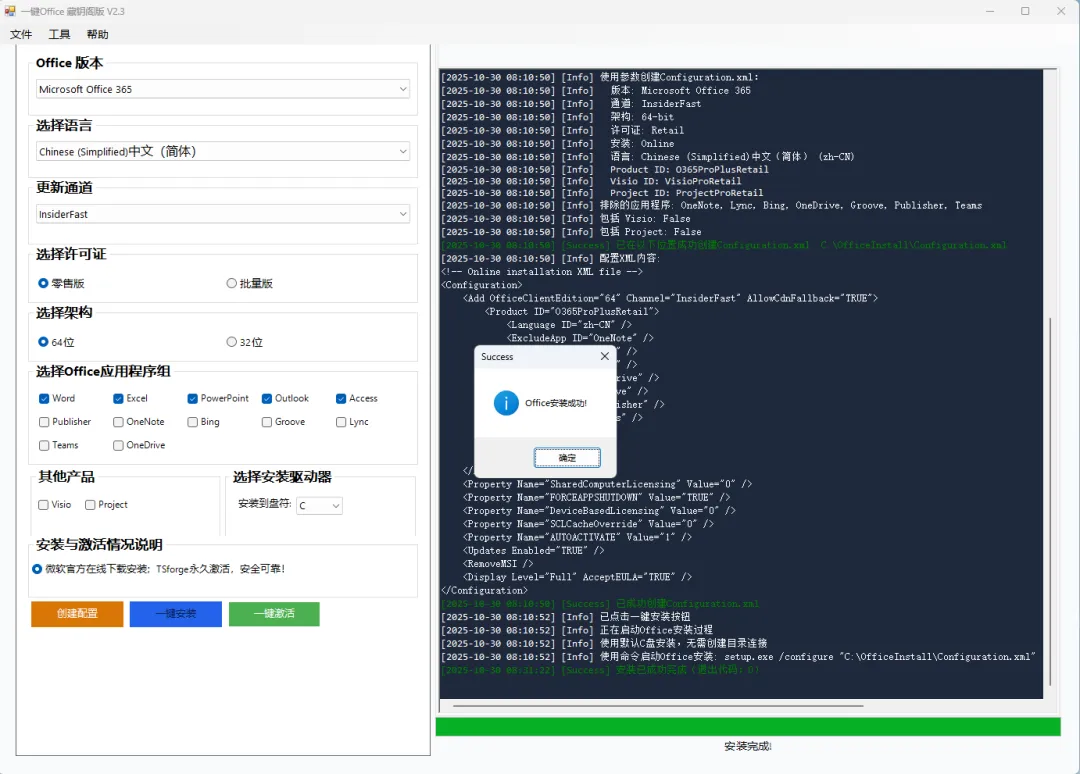The width and height of the screenshot is (1080, 774).
Task: Open the 文件 menu
Action: click(x=21, y=34)
